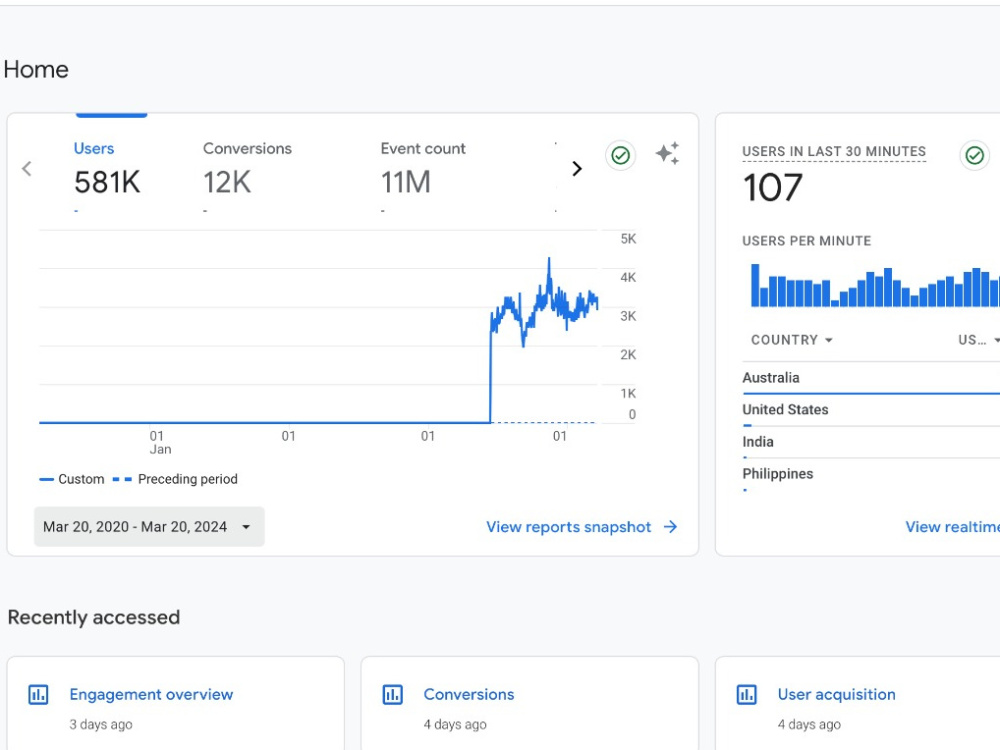Open the Engagement overview link
The image size is (1000, 750).
151,695
